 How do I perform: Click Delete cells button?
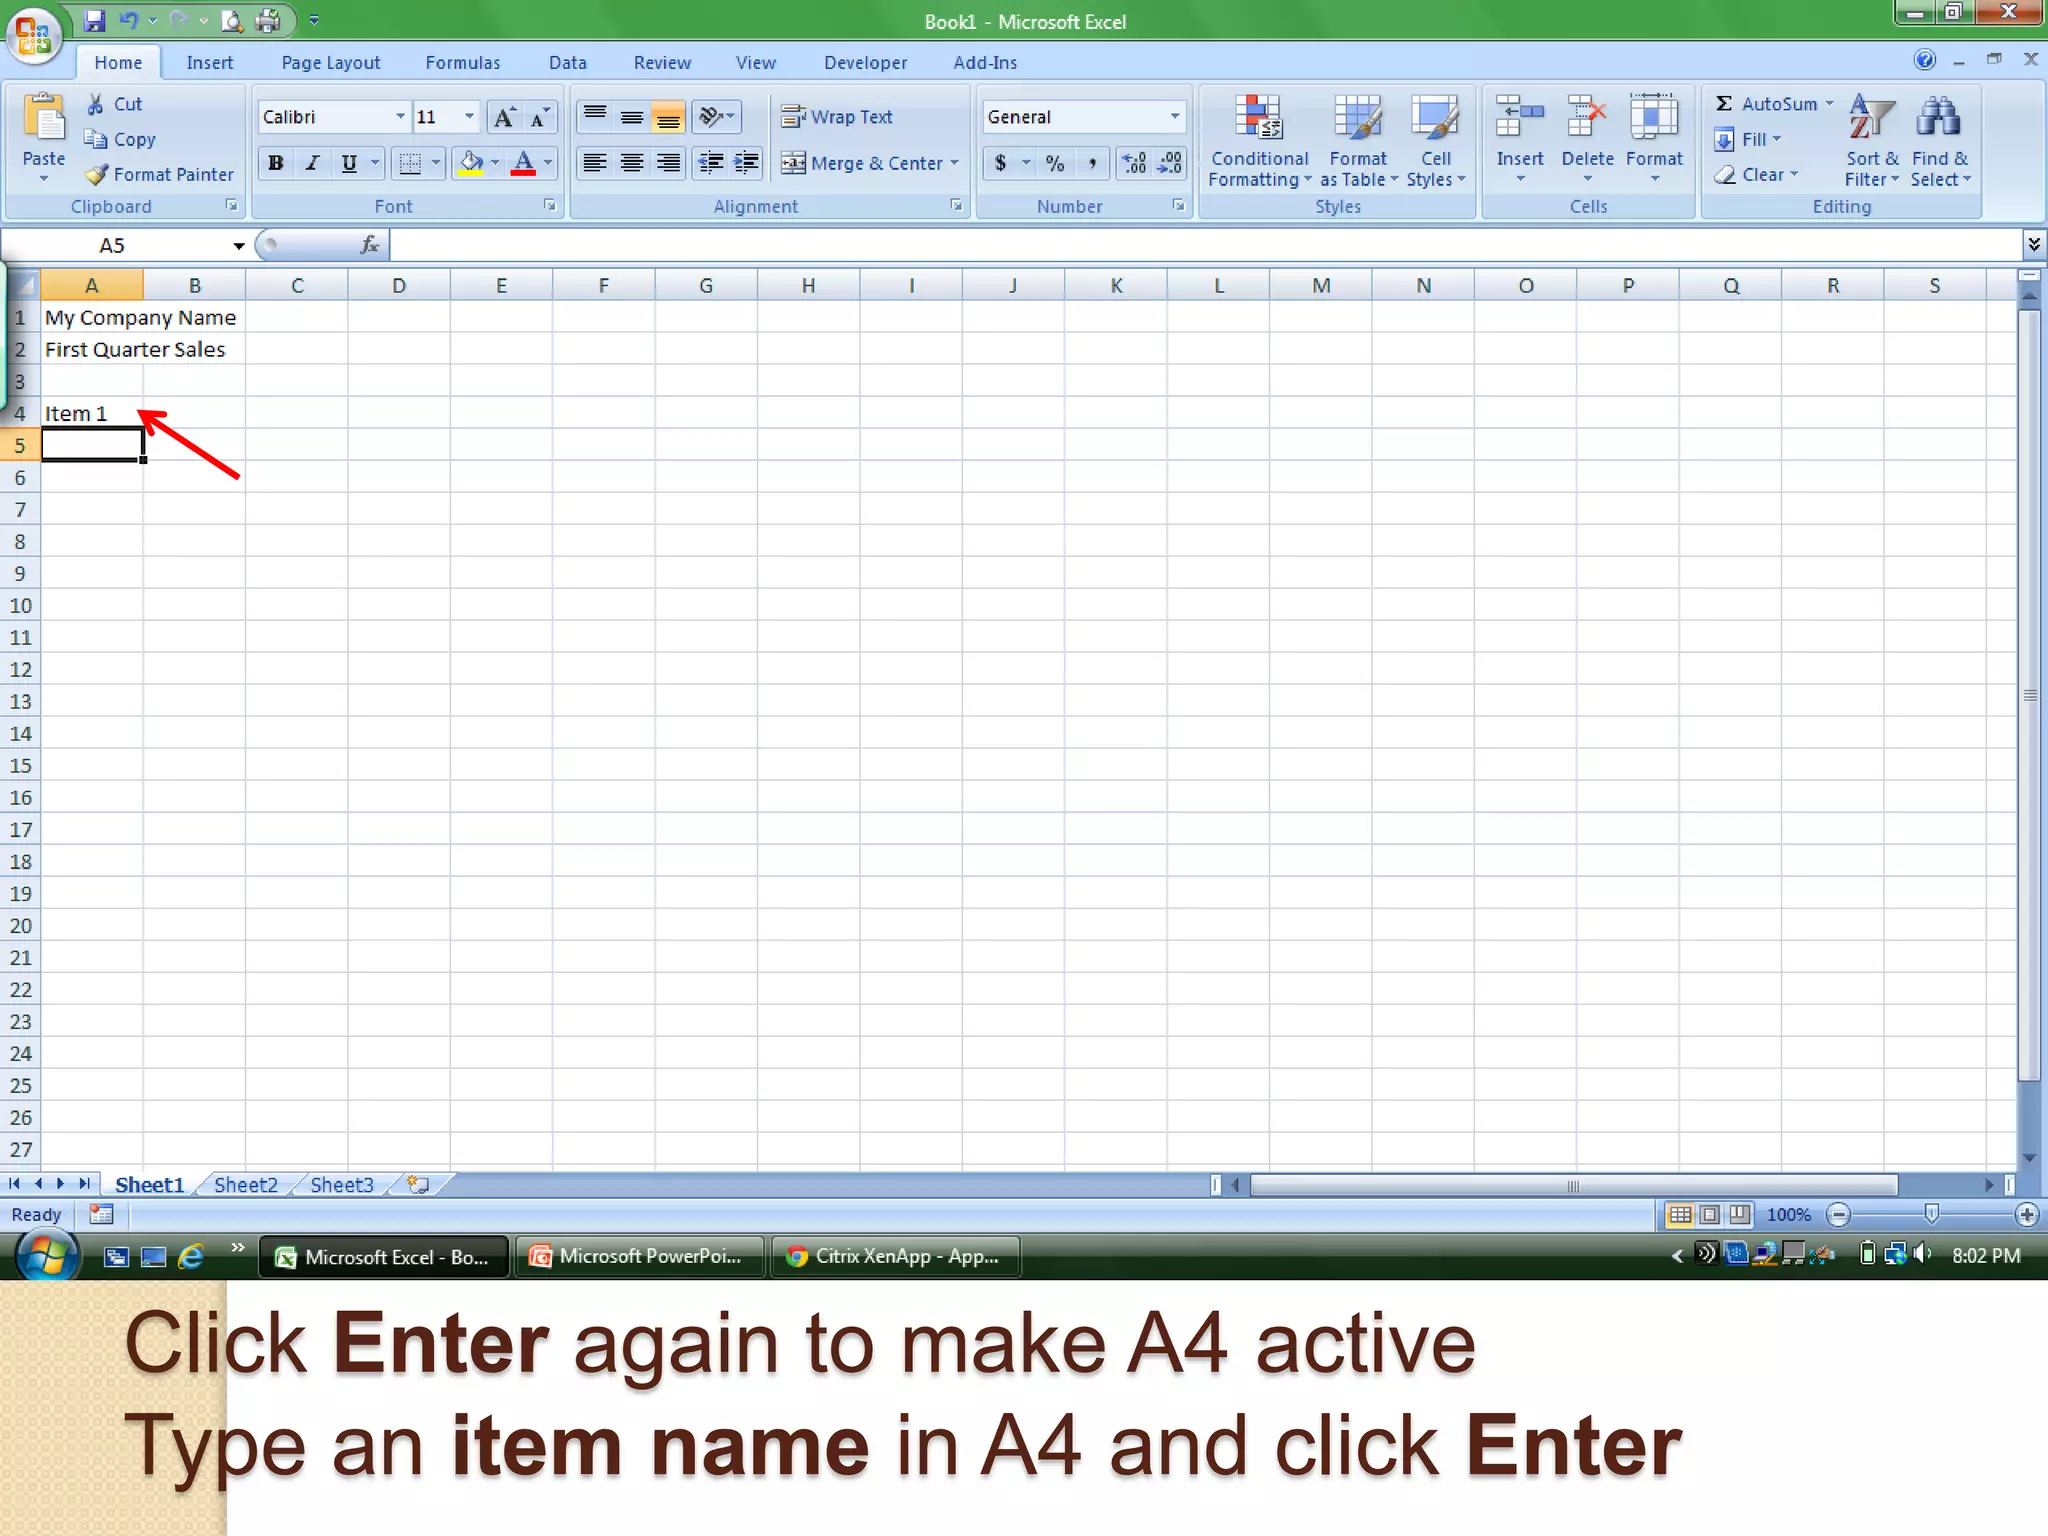tap(1587, 139)
